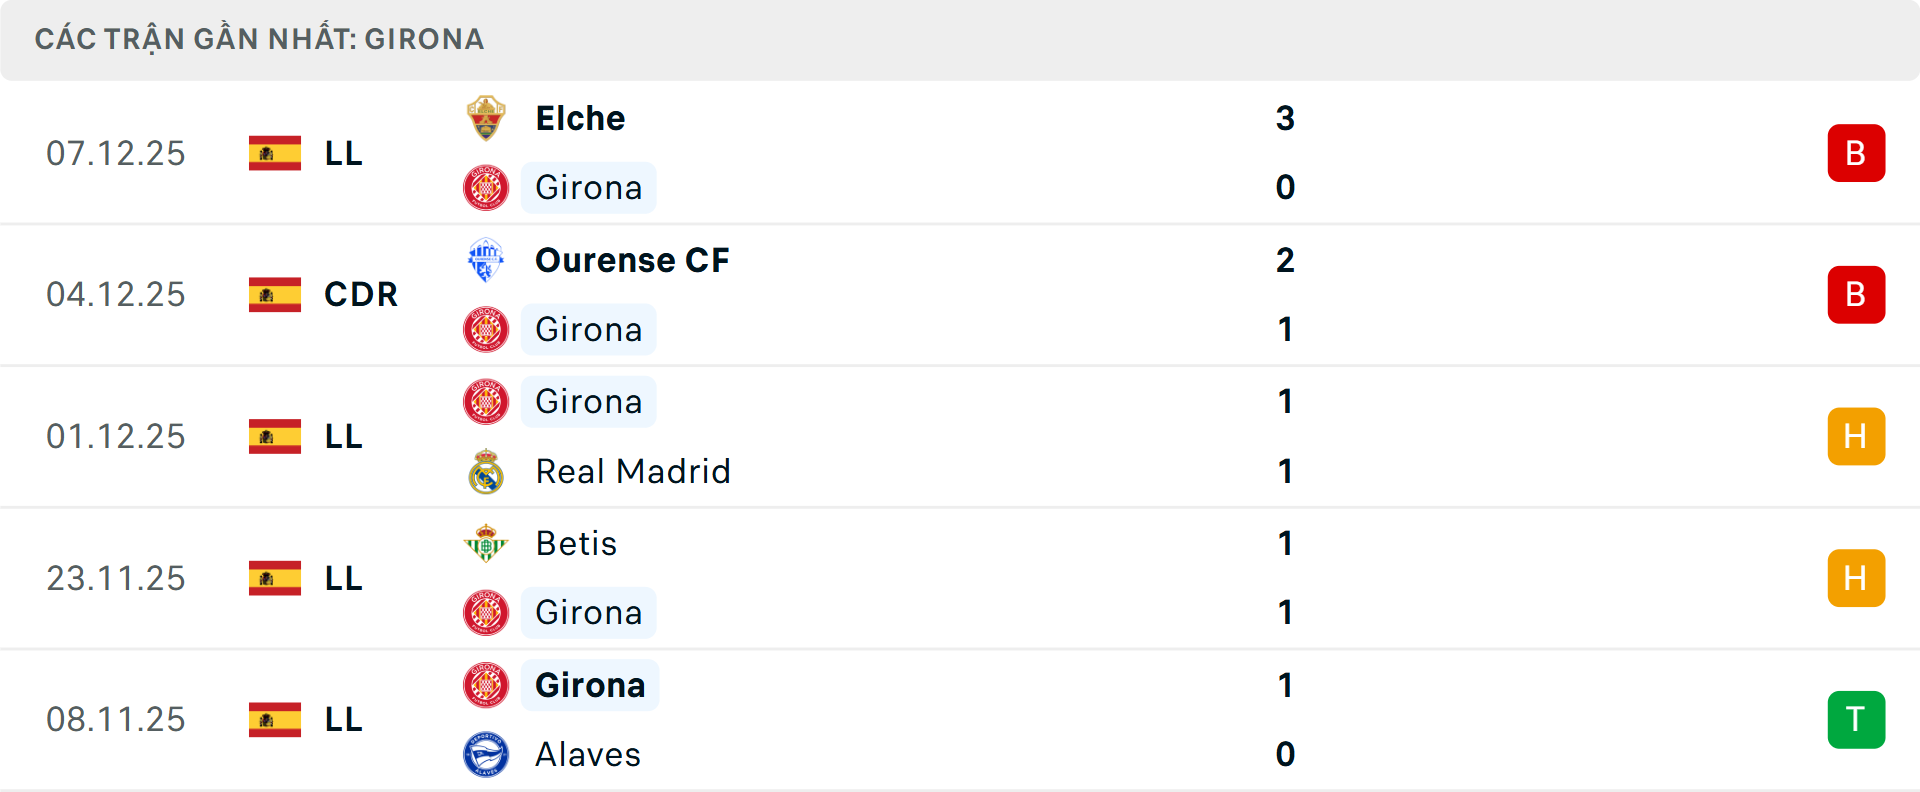
Task: Click the Ourense CF club crest
Action: pyautogui.click(x=486, y=260)
